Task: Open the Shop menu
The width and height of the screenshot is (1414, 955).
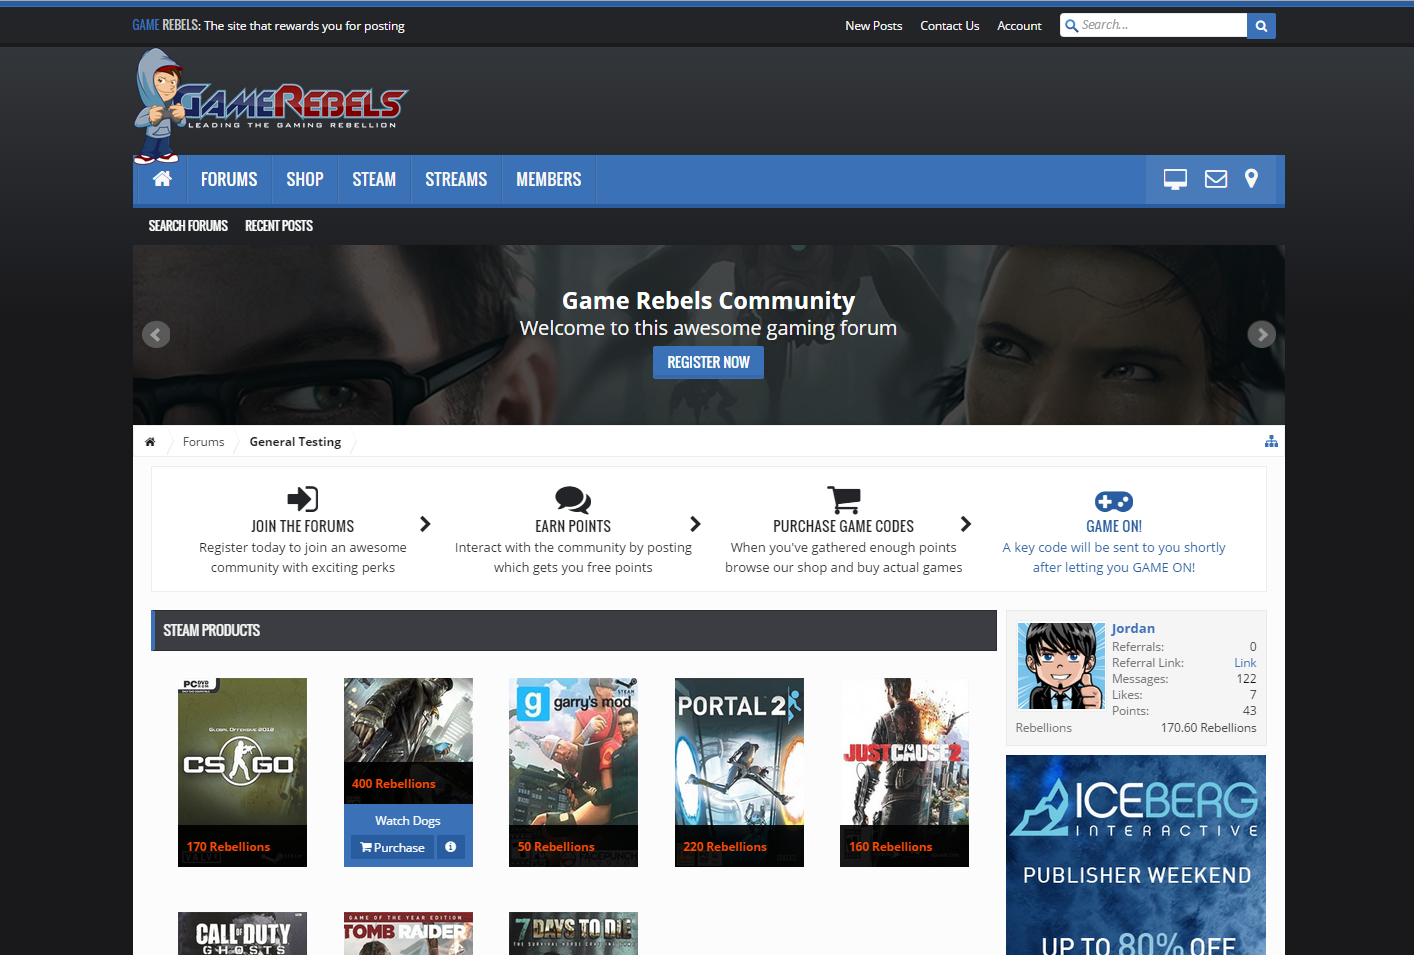Action: click(x=305, y=180)
